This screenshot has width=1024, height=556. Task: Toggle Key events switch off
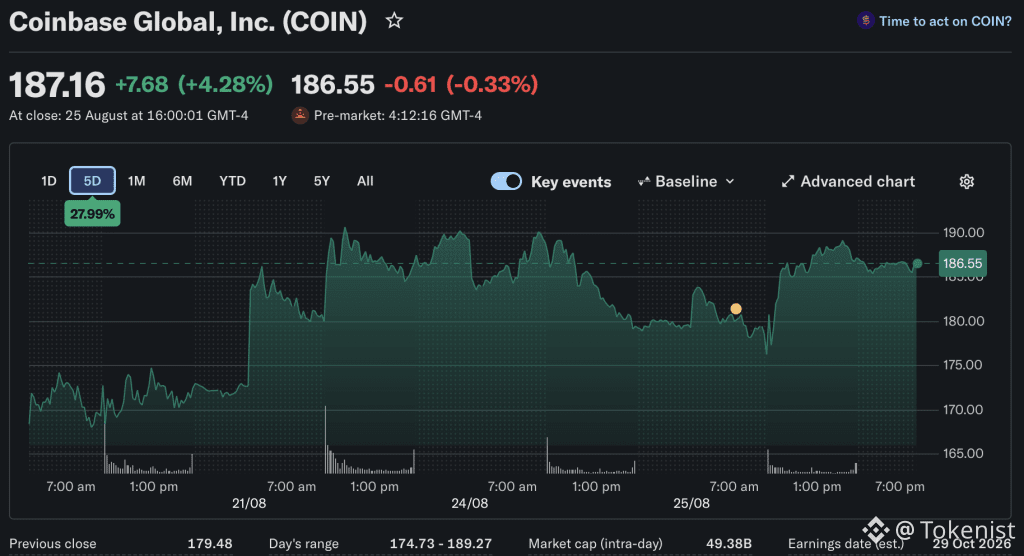coord(506,181)
